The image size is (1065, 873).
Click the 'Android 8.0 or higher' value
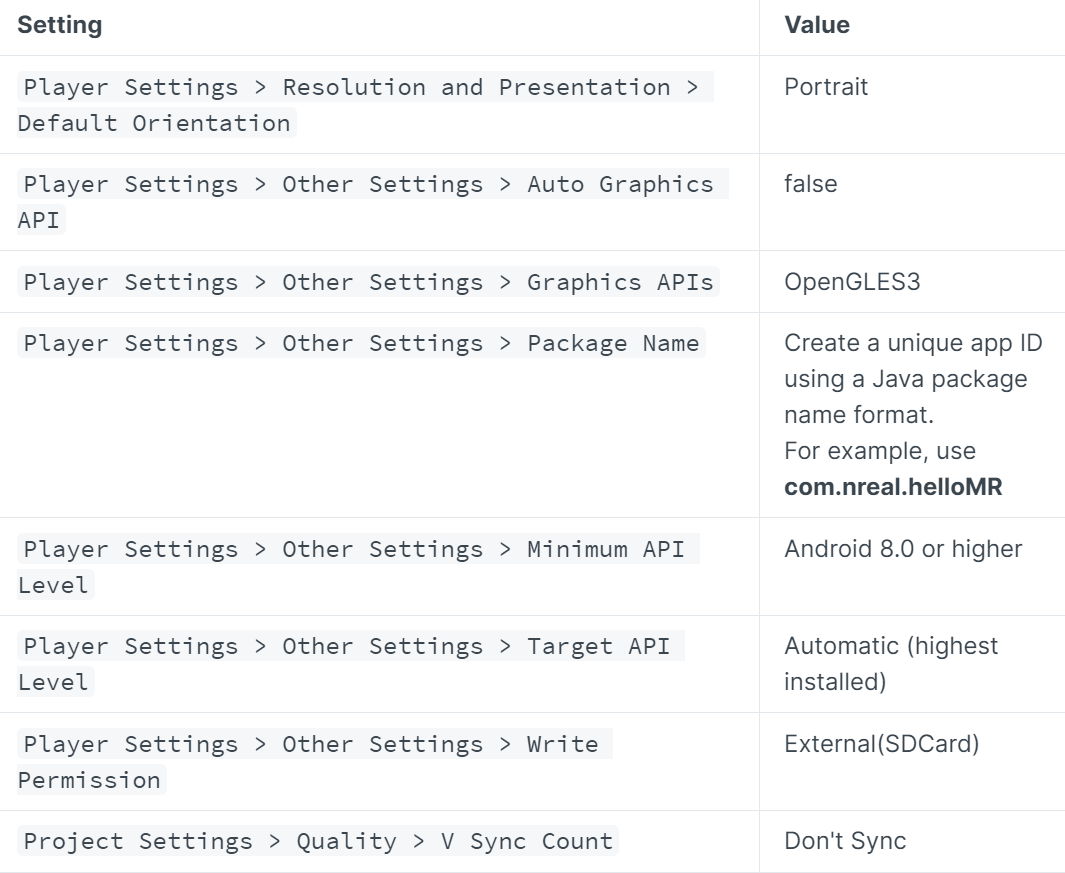click(903, 549)
